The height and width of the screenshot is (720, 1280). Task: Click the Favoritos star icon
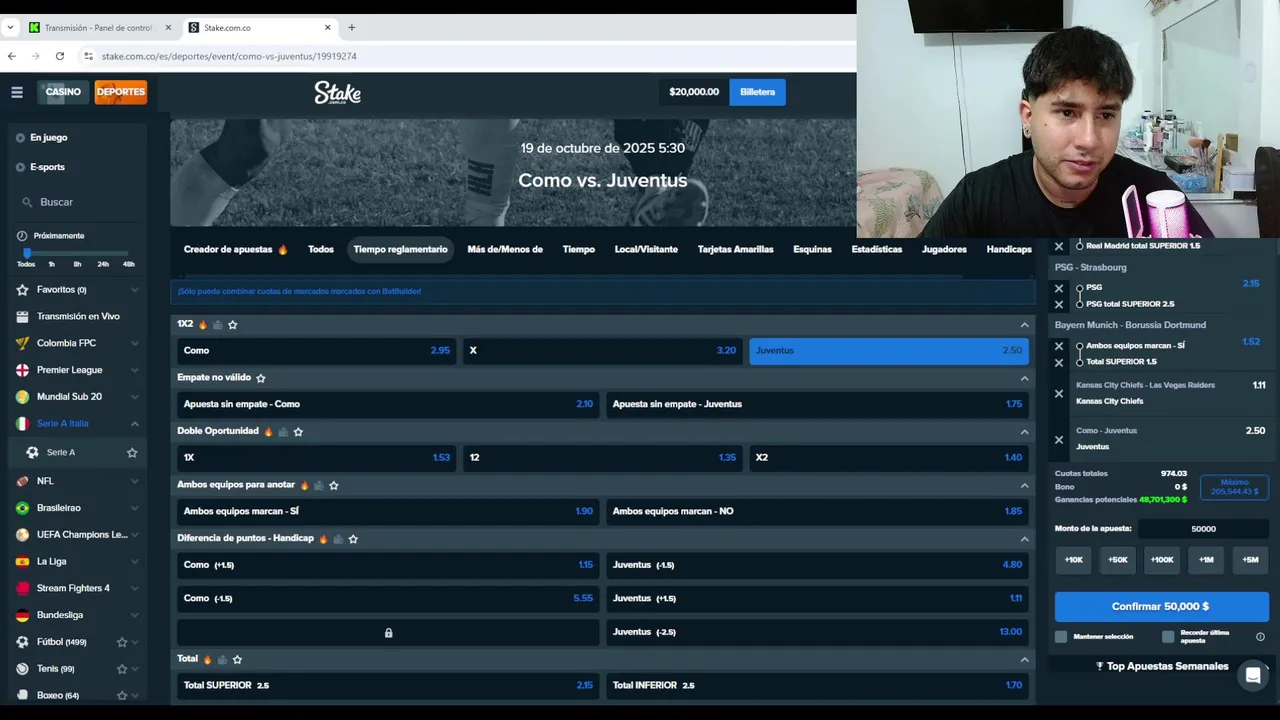(x=22, y=290)
